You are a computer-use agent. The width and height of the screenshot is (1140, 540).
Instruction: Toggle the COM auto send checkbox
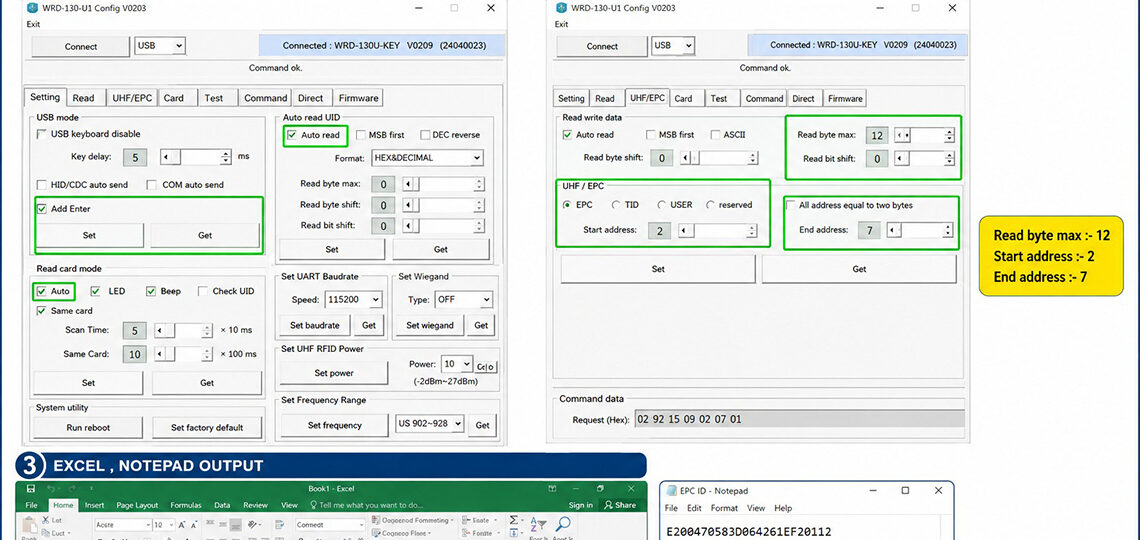click(x=152, y=185)
